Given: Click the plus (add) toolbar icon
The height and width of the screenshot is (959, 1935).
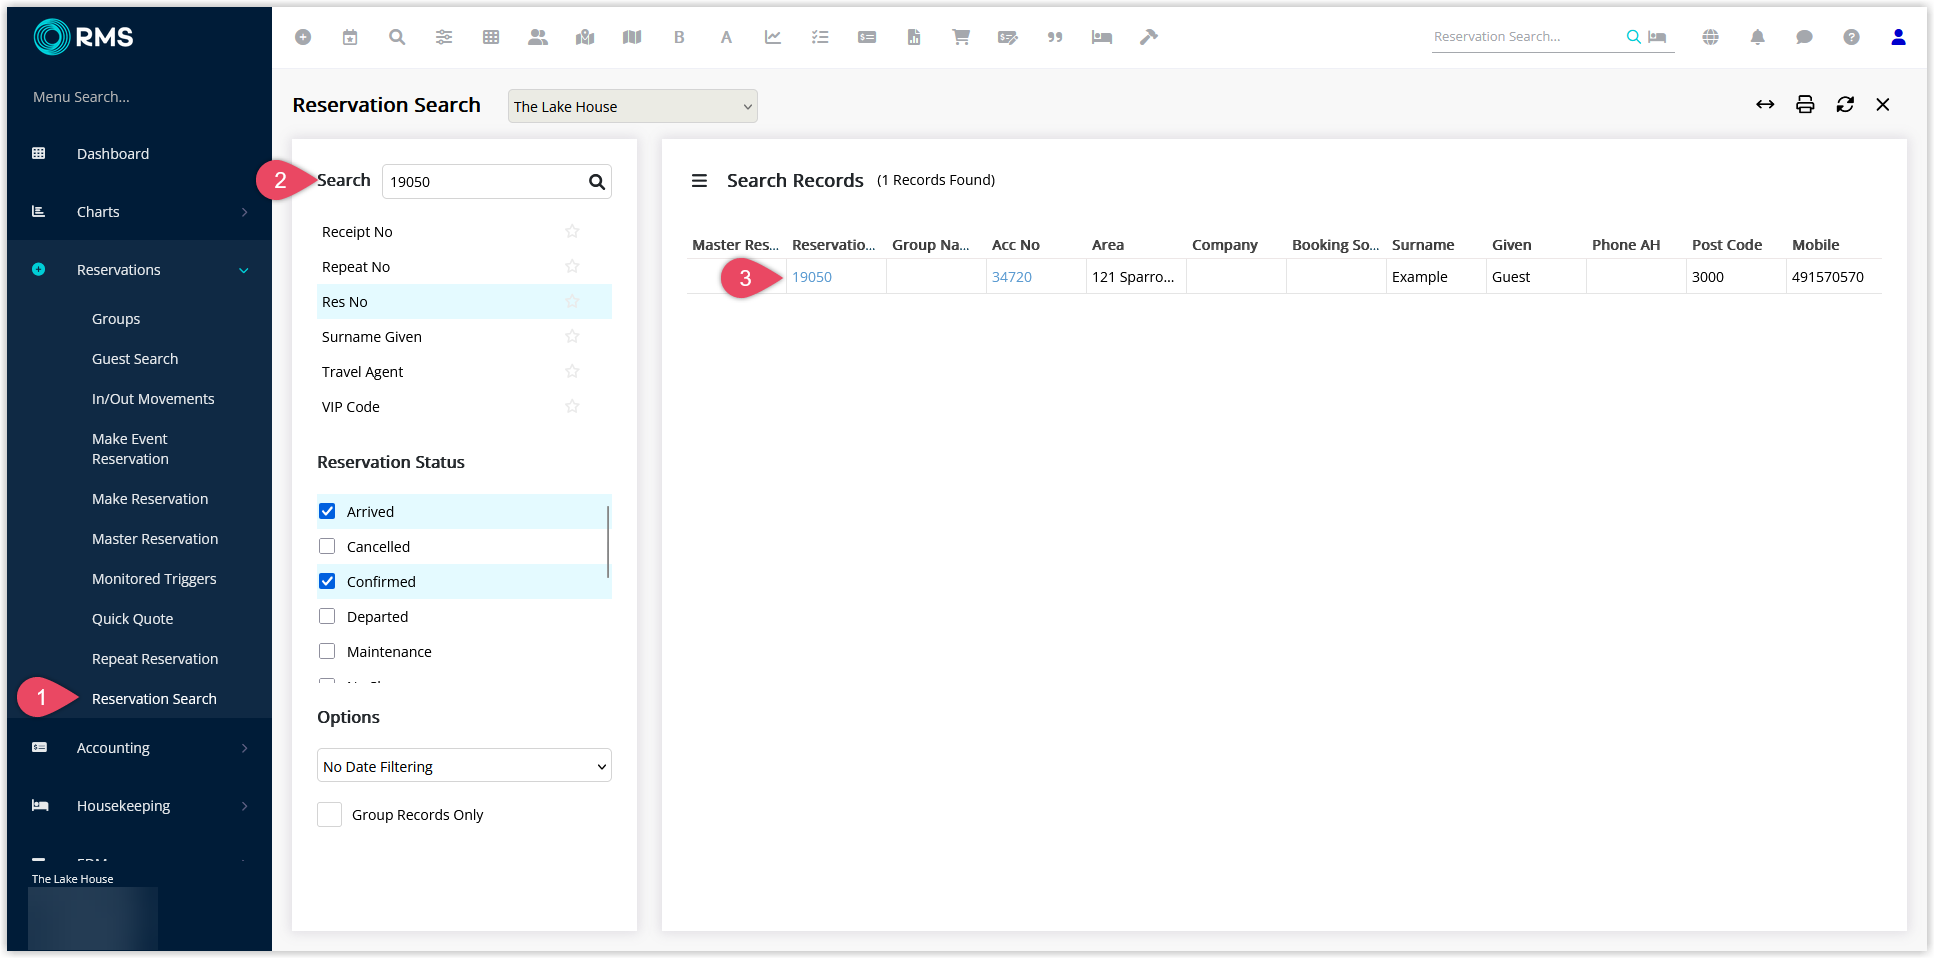Looking at the screenshot, I should [x=303, y=37].
